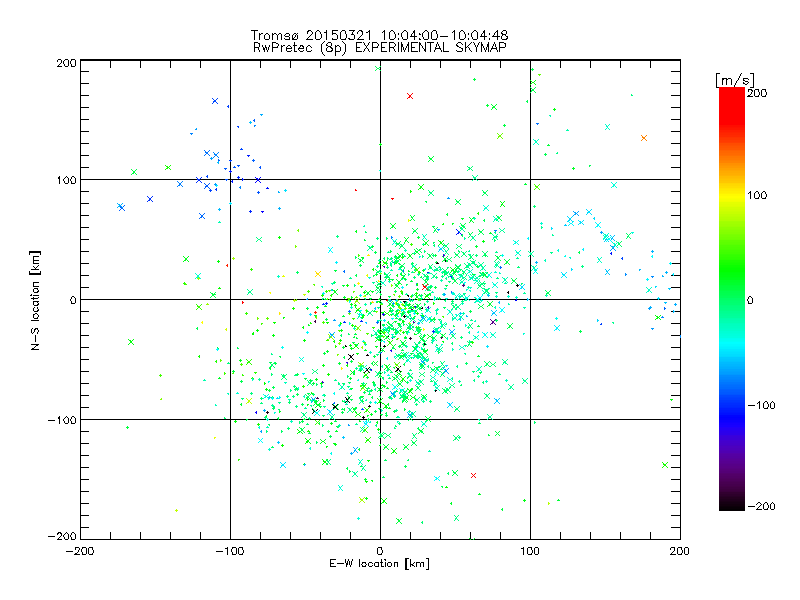Click the y-axis tick label '200' at top left
Screen dimensions: 800x600
tap(66, 63)
